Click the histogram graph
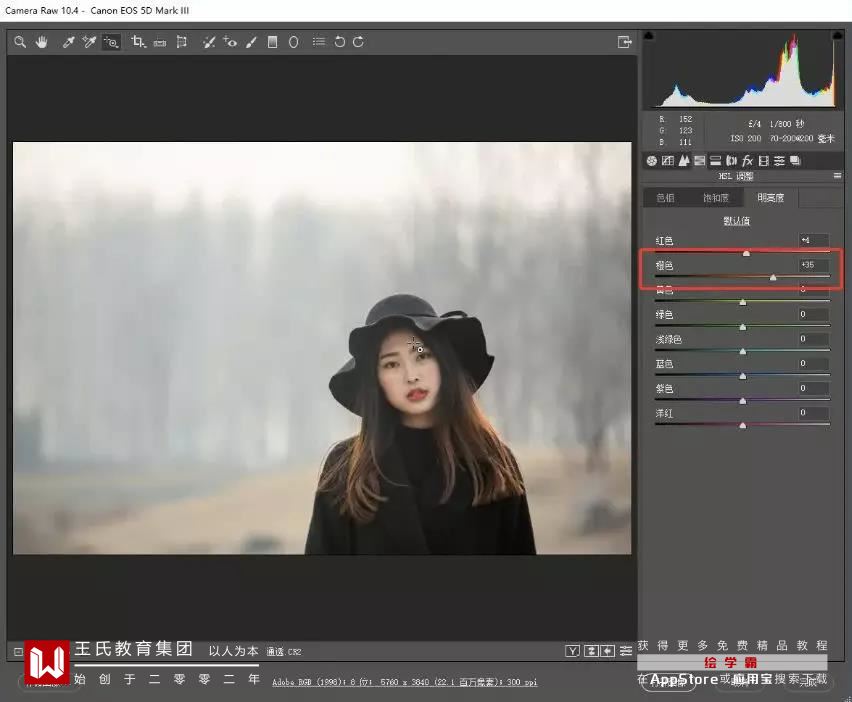Image resolution: width=852 pixels, height=702 pixels. 743,70
